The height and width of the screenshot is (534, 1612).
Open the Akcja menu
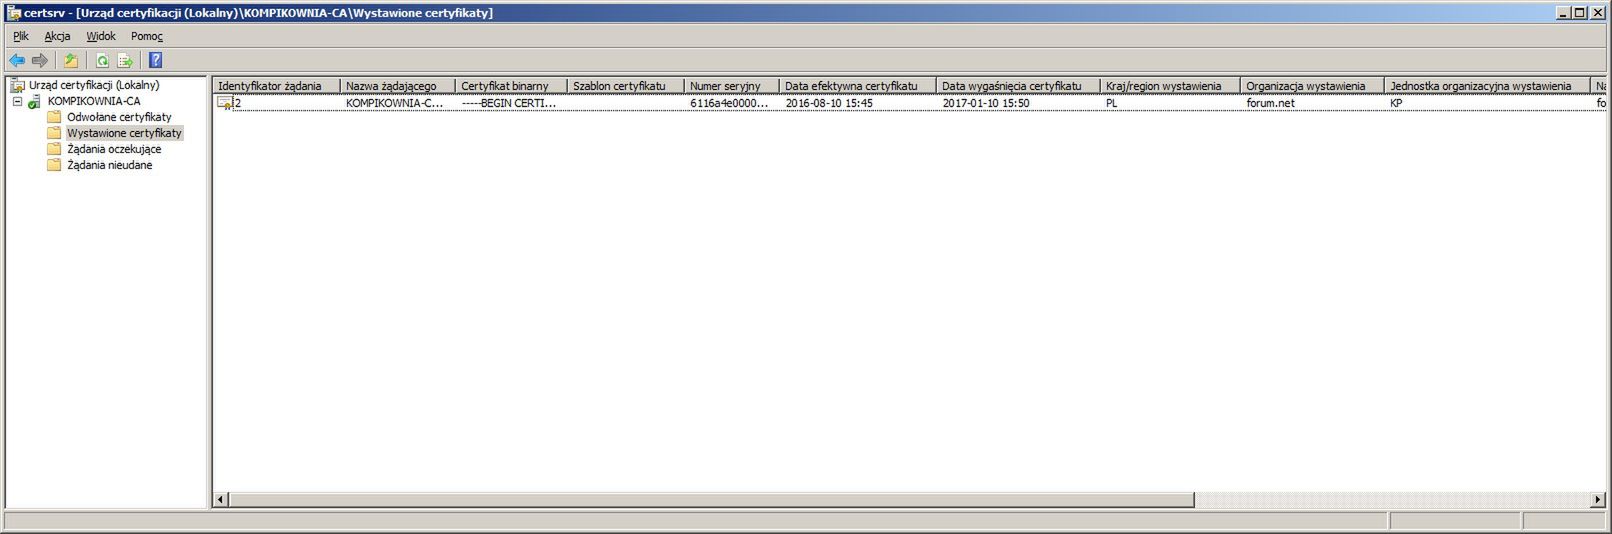tap(57, 36)
